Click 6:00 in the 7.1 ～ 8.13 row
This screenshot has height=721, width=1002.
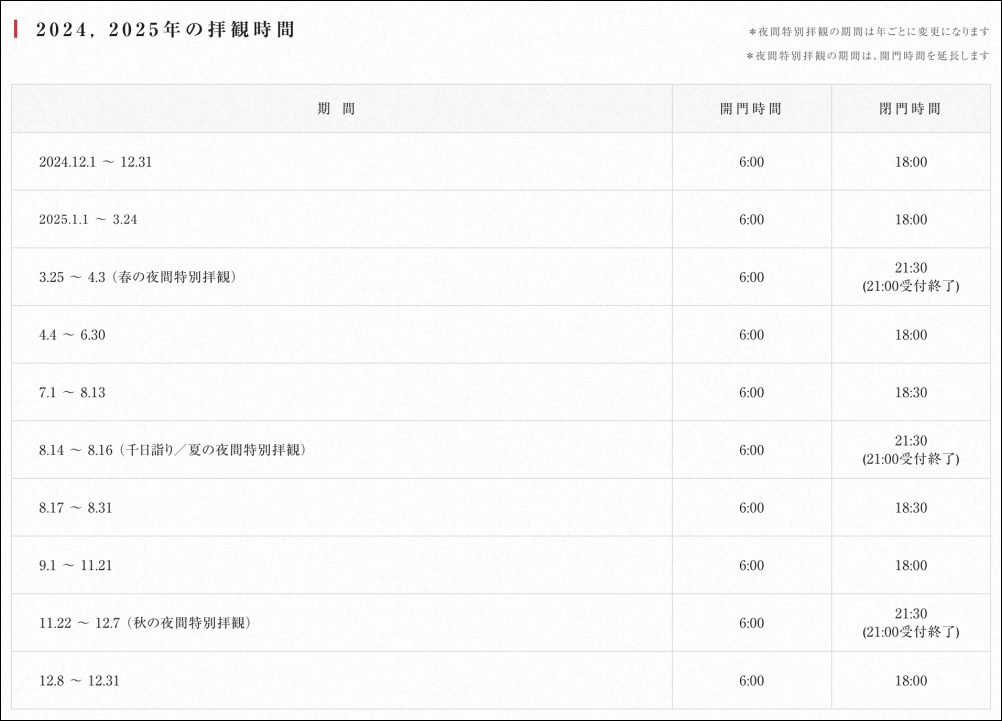752,392
